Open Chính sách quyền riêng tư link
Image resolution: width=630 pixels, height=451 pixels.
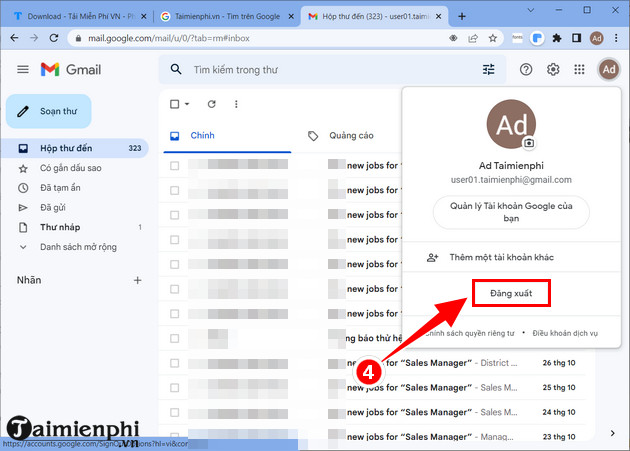point(469,333)
